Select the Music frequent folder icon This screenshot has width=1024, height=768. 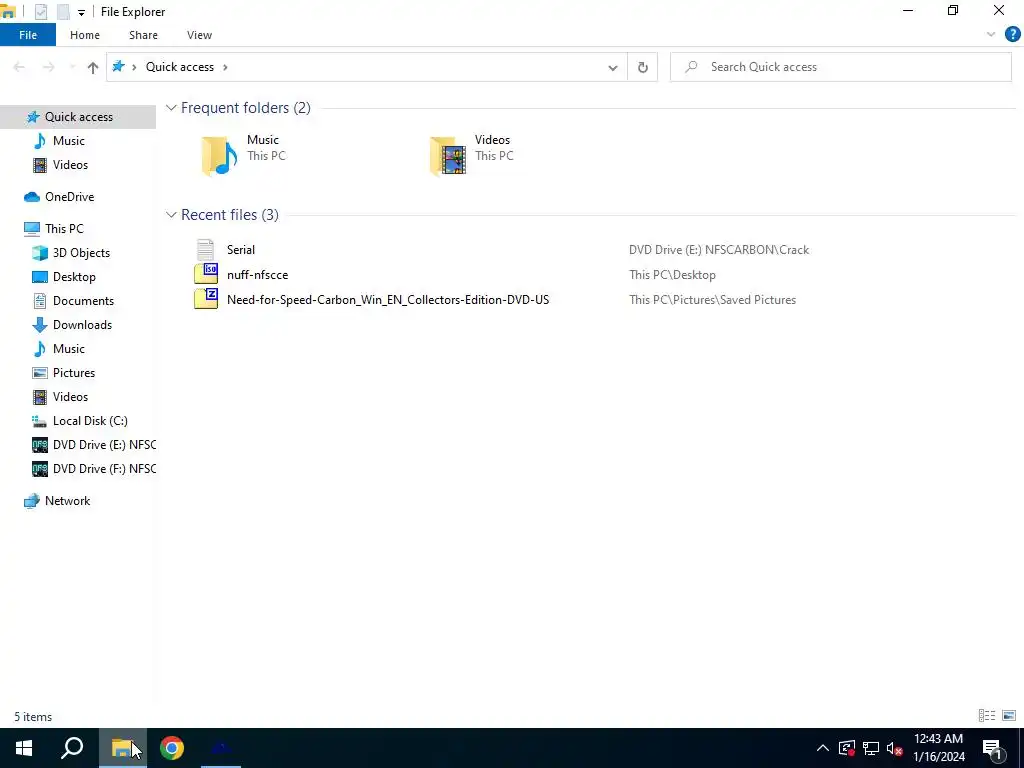coord(219,156)
